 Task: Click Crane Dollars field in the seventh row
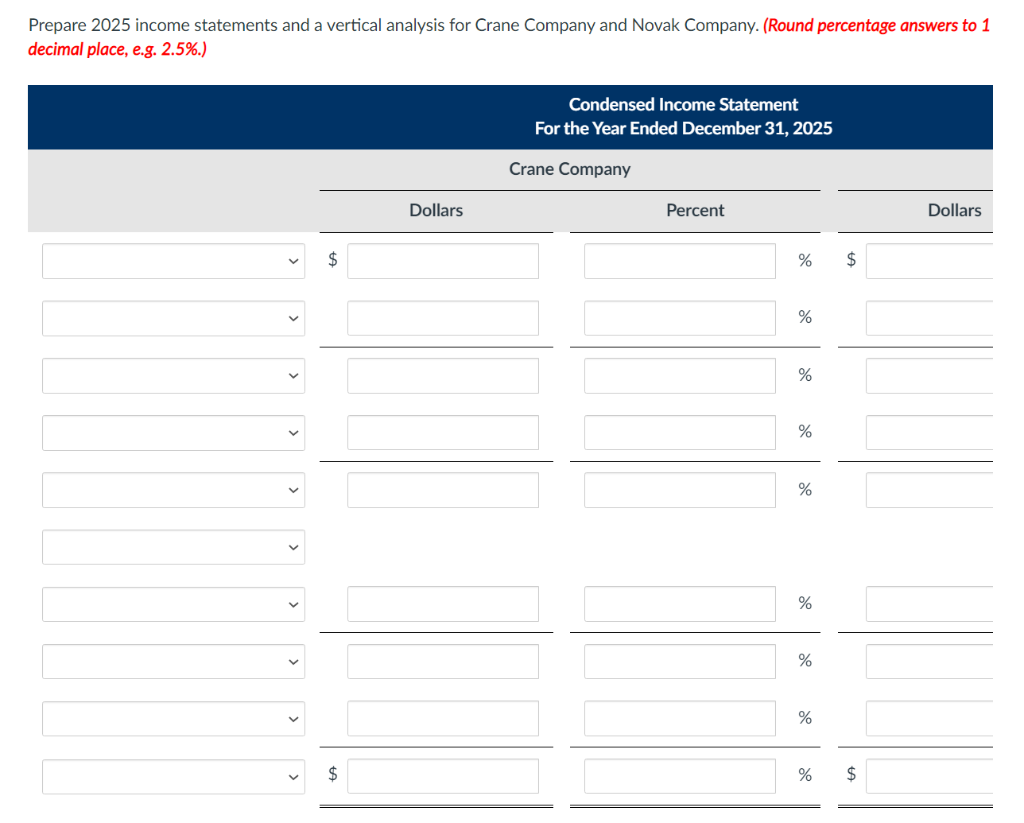click(x=443, y=604)
